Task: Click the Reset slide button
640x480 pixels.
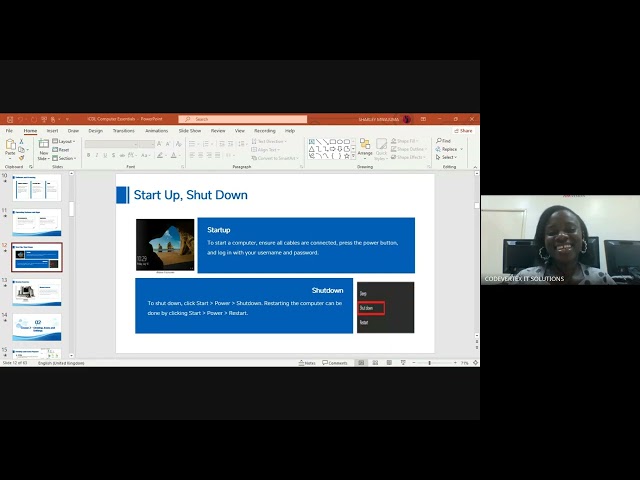Action: point(61,150)
